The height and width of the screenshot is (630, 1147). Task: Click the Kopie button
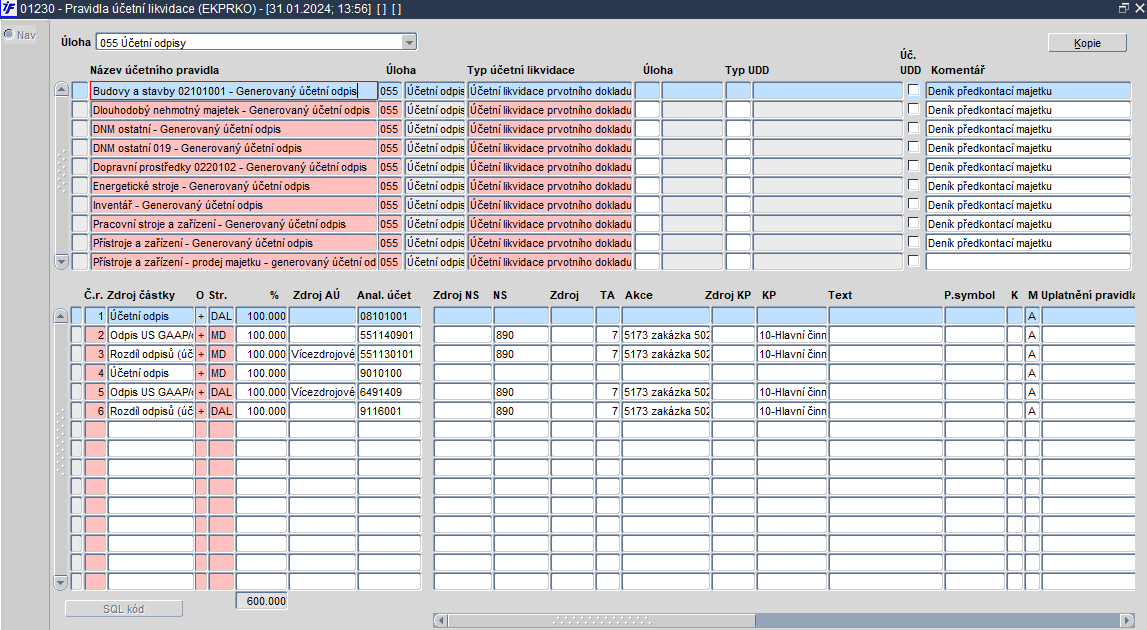tap(1087, 43)
